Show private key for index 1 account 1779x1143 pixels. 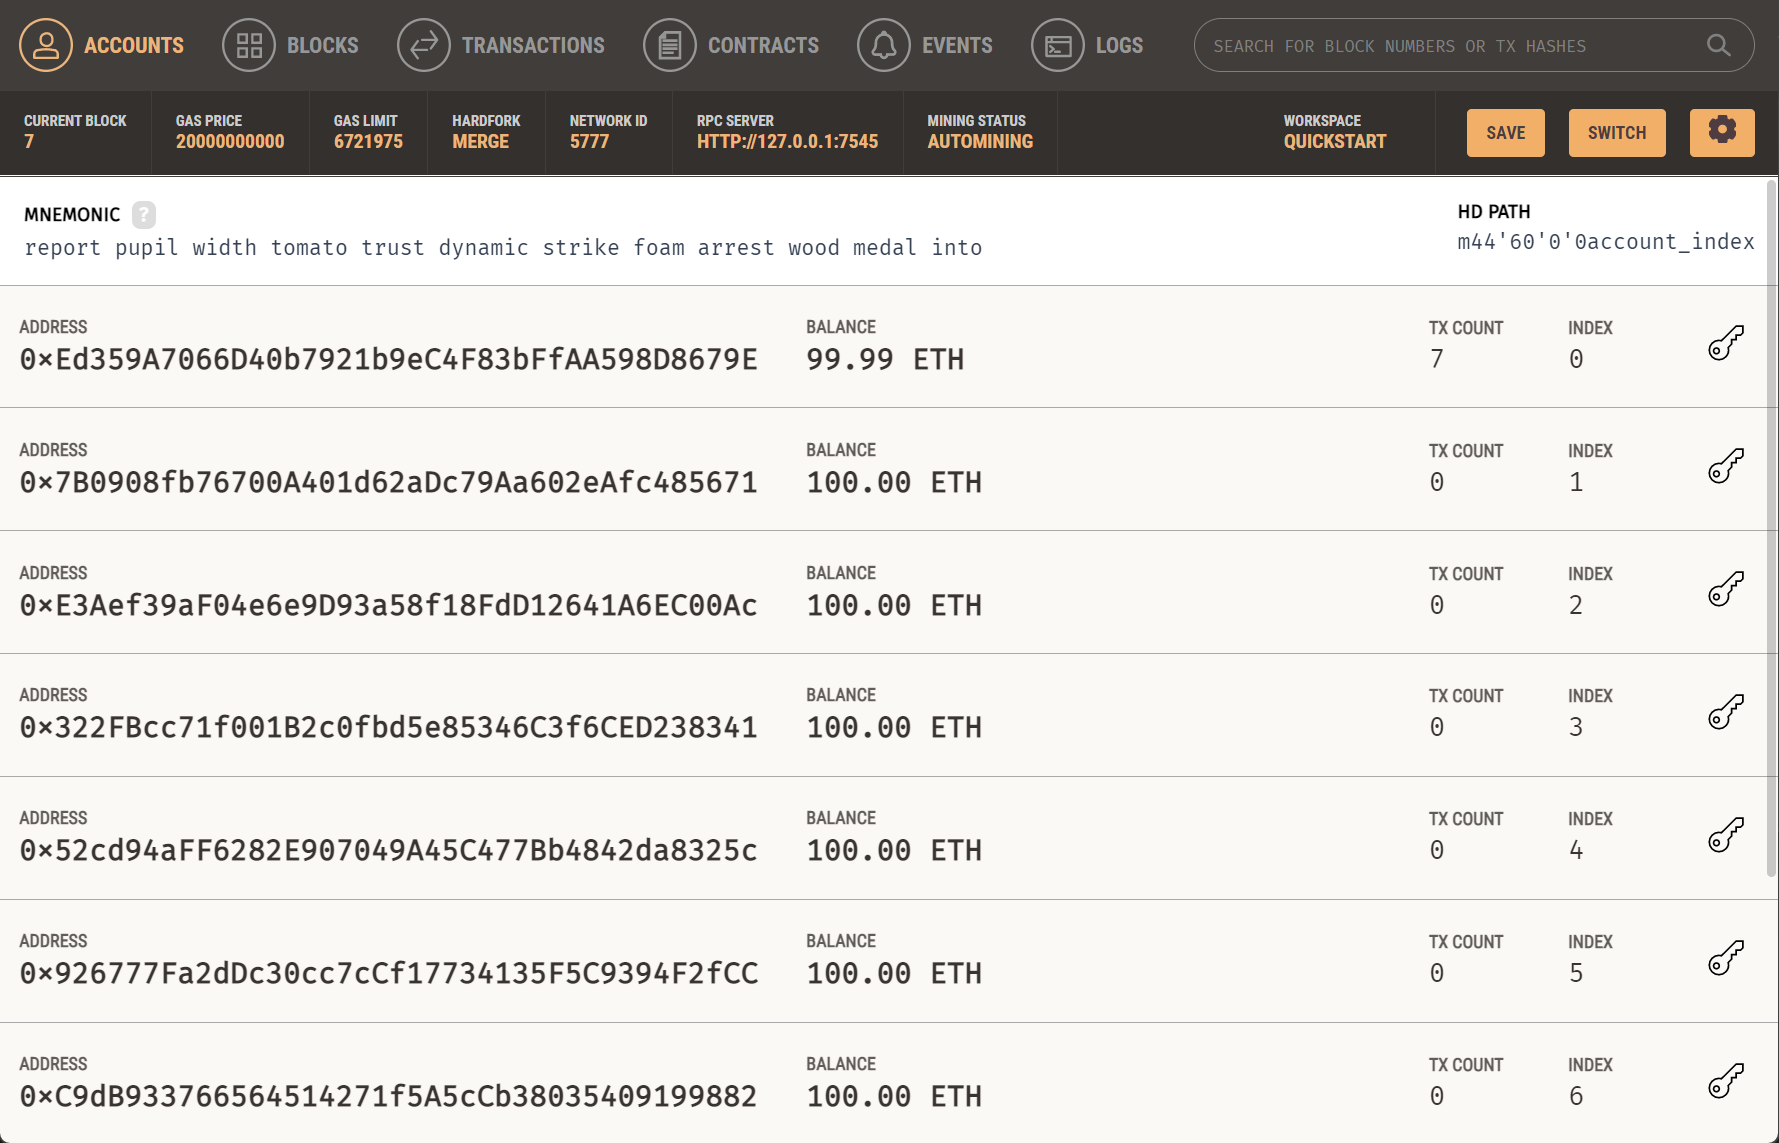pos(1726,466)
